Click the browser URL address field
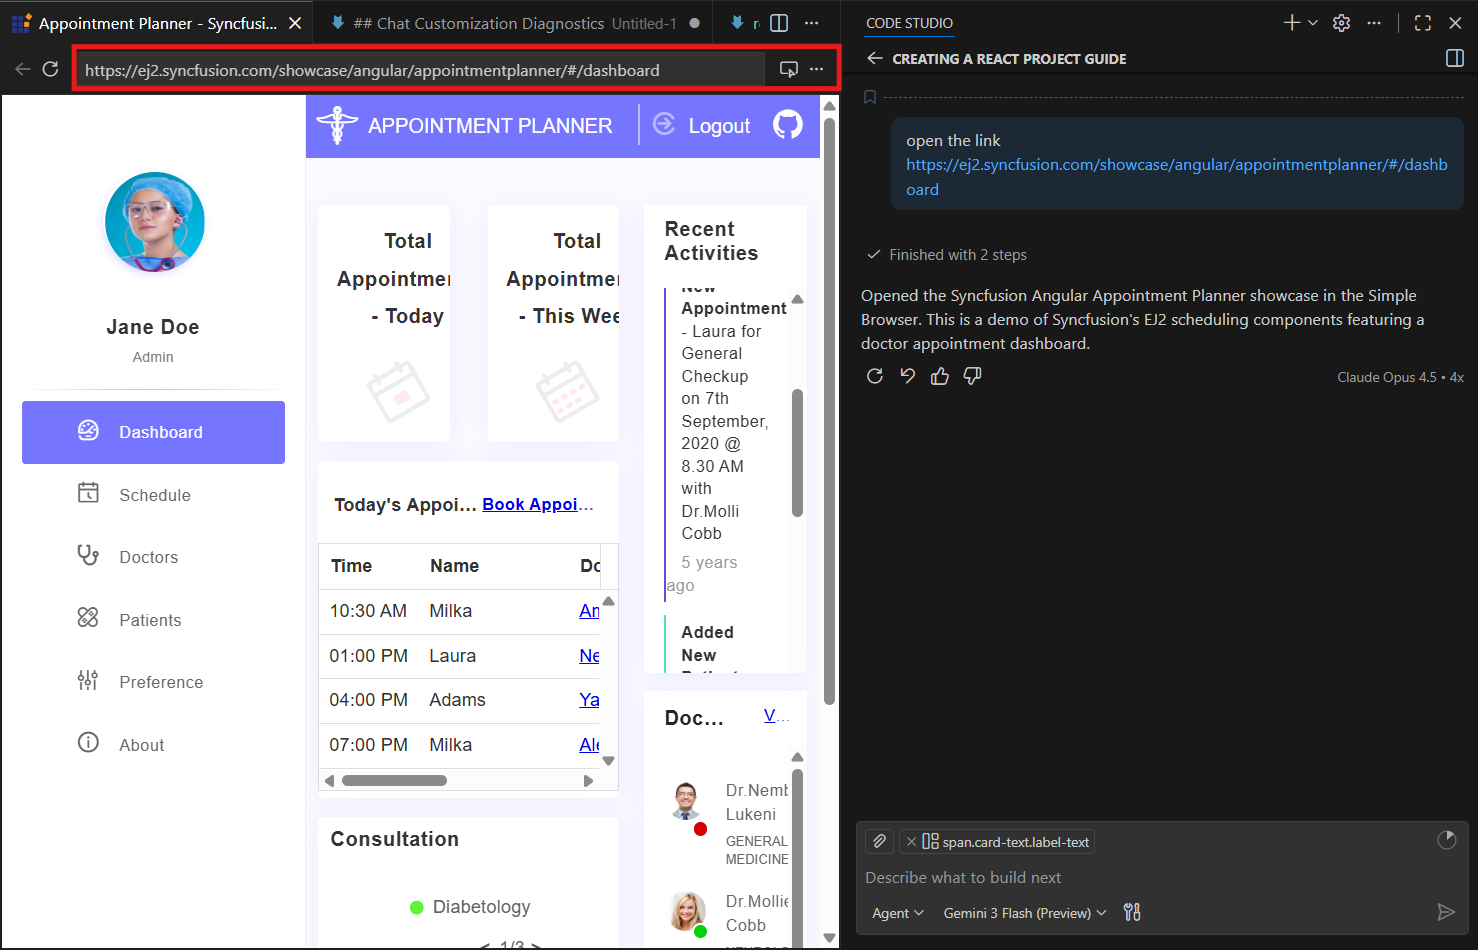Image resolution: width=1478 pixels, height=950 pixels. 420,70
